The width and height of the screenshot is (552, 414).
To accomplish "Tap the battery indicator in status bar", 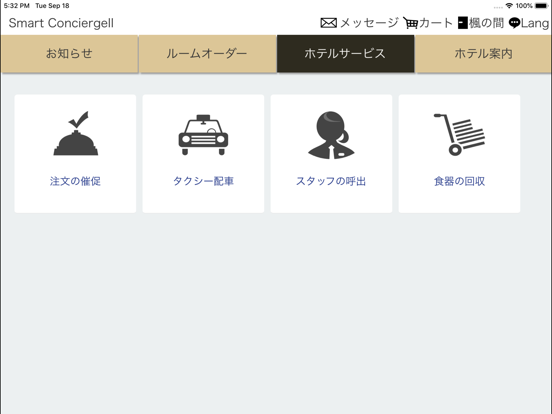I will pyautogui.click(x=541, y=6).
